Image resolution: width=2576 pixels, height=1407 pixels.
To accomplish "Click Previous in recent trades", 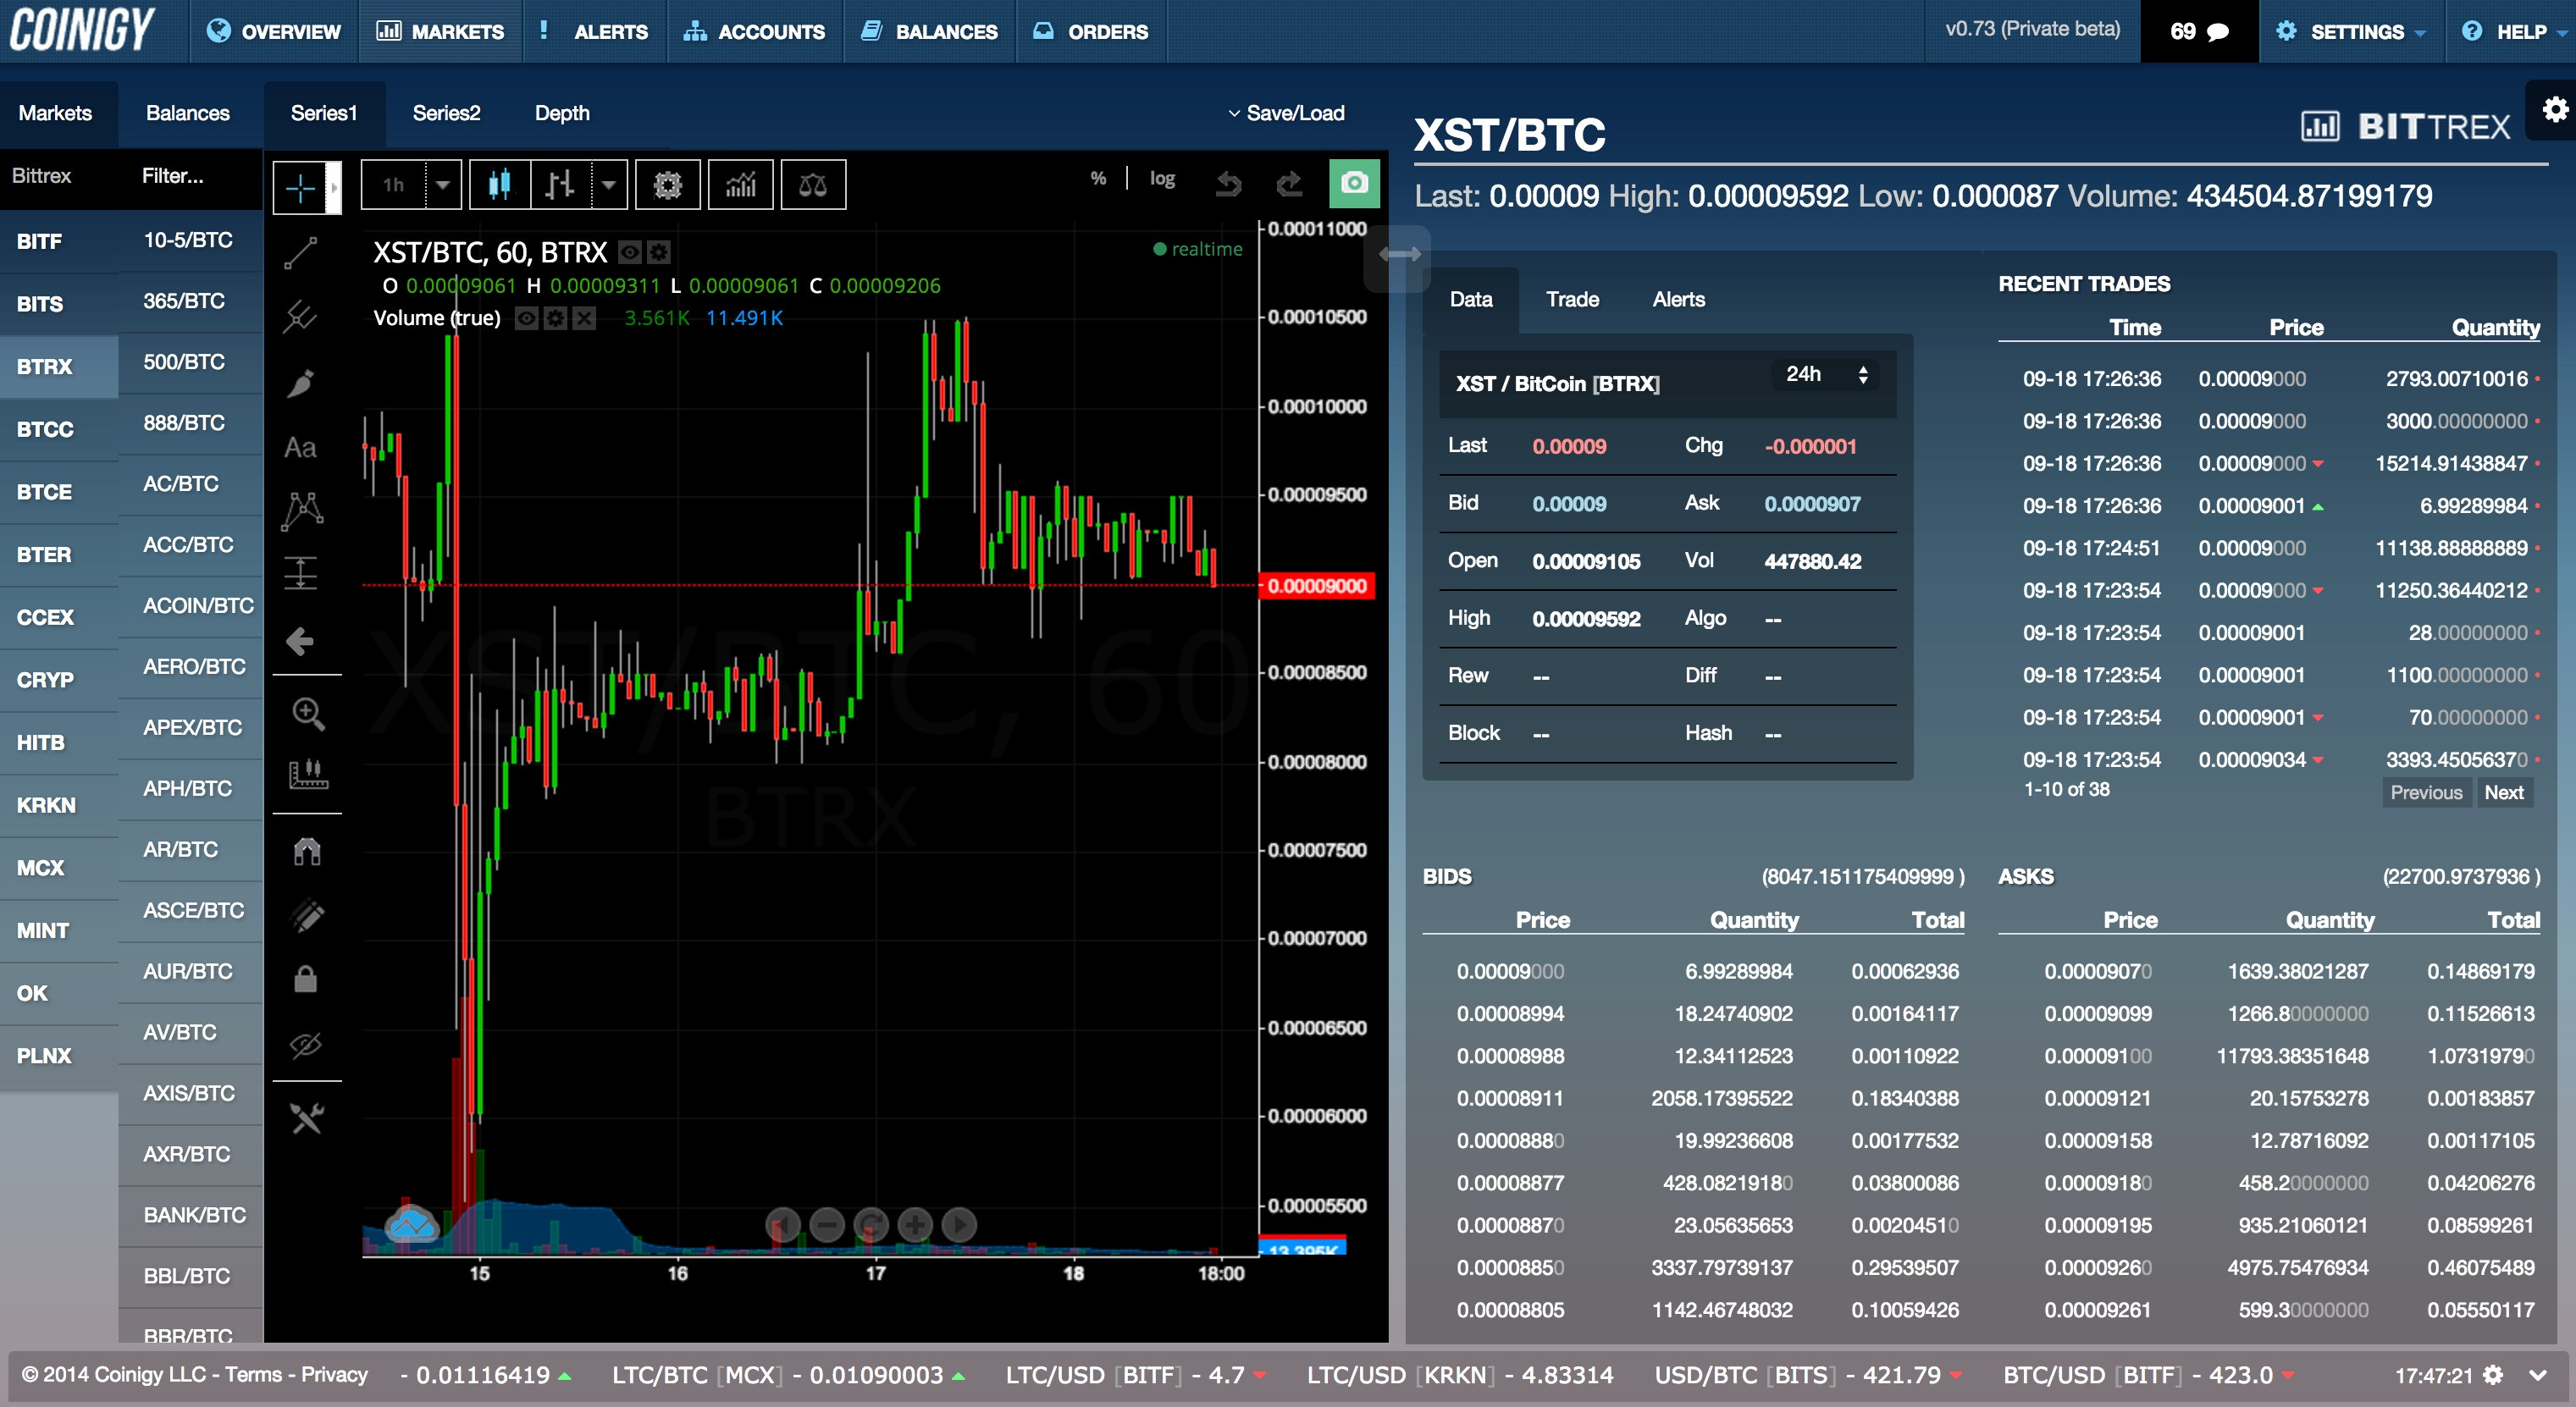I will (2426, 792).
